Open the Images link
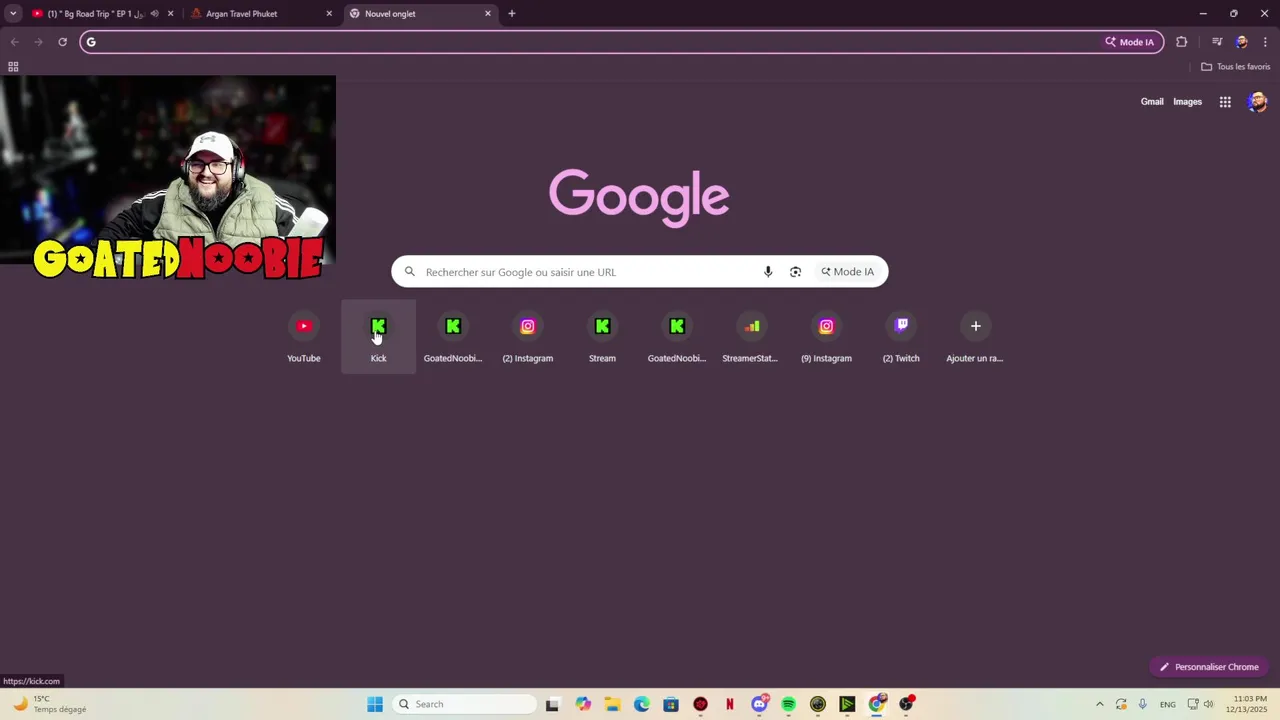1280x720 pixels. coord(1187,101)
